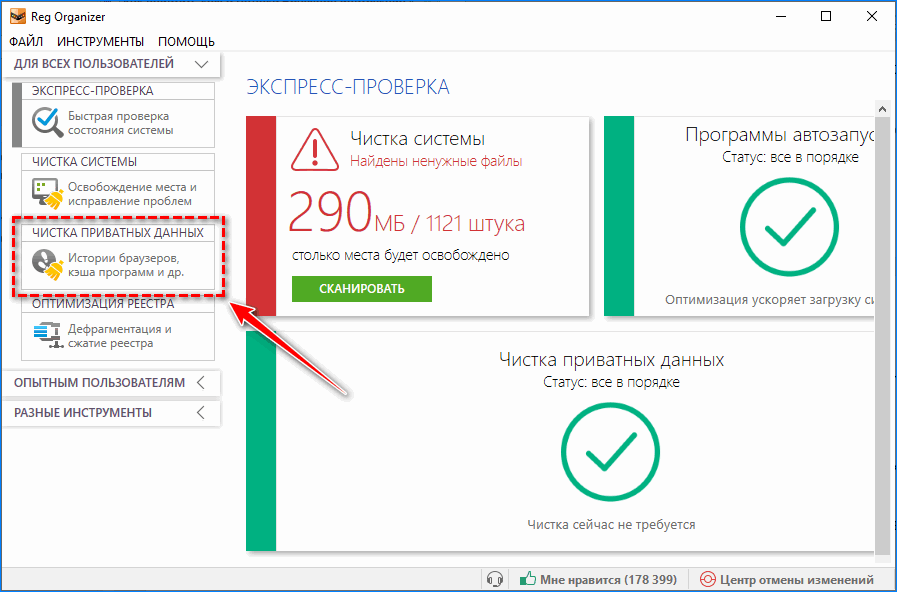Click the Undo Center lifebuoy icon
The image size is (897, 592).
tap(708, 579)
